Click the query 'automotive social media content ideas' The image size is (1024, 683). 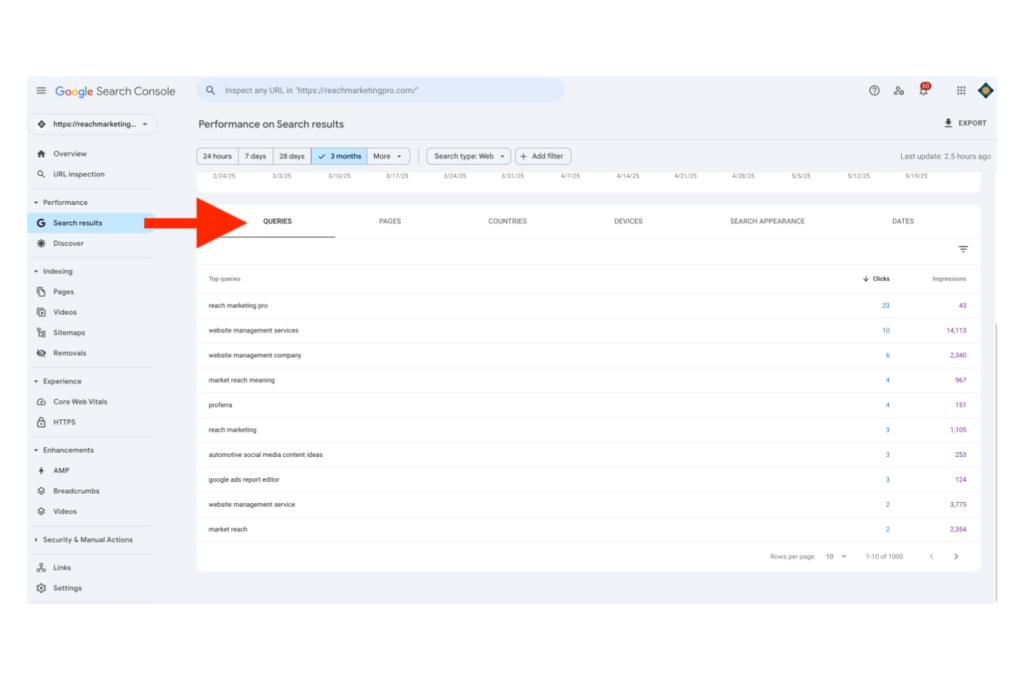coord(265,454)
